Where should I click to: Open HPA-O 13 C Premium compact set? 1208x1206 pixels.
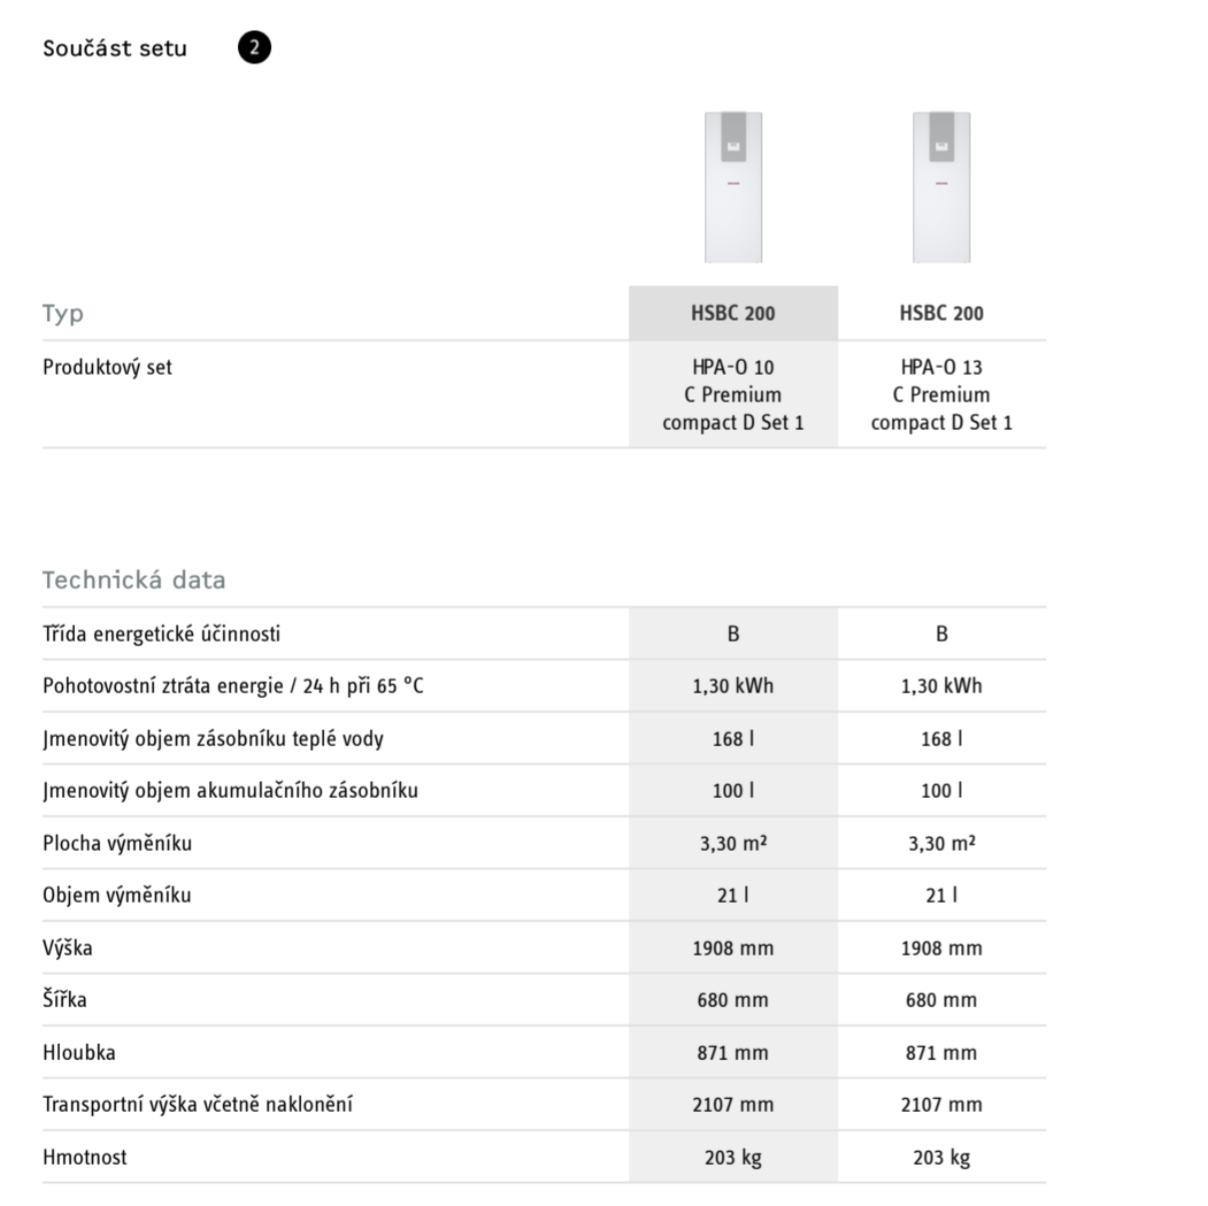(941, 395)
